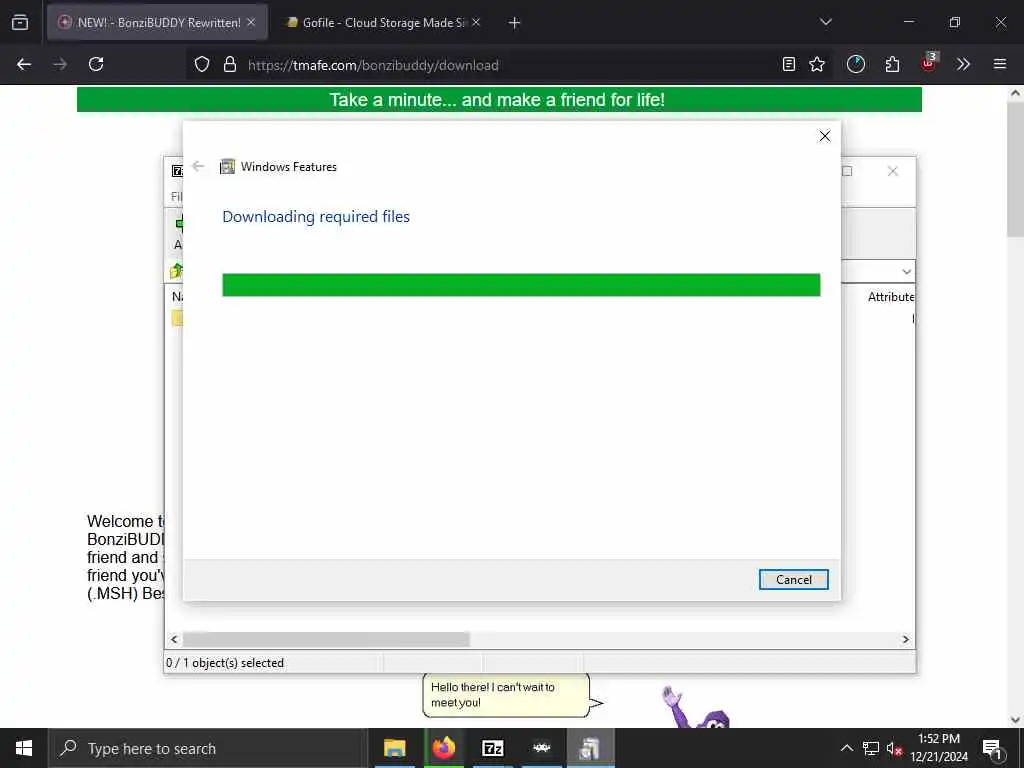The image size is (1024, 768).
Task: Click the muted volume tray icon
Action: pos(894,748)
